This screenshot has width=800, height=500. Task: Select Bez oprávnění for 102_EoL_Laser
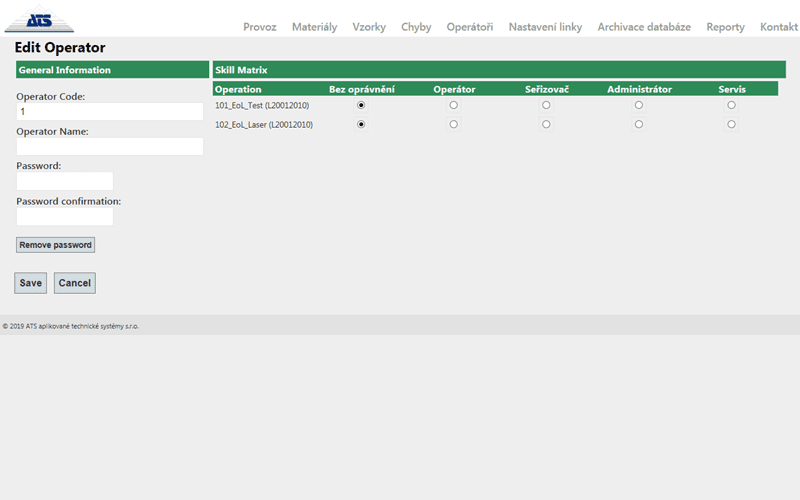[x=361, y=125]
